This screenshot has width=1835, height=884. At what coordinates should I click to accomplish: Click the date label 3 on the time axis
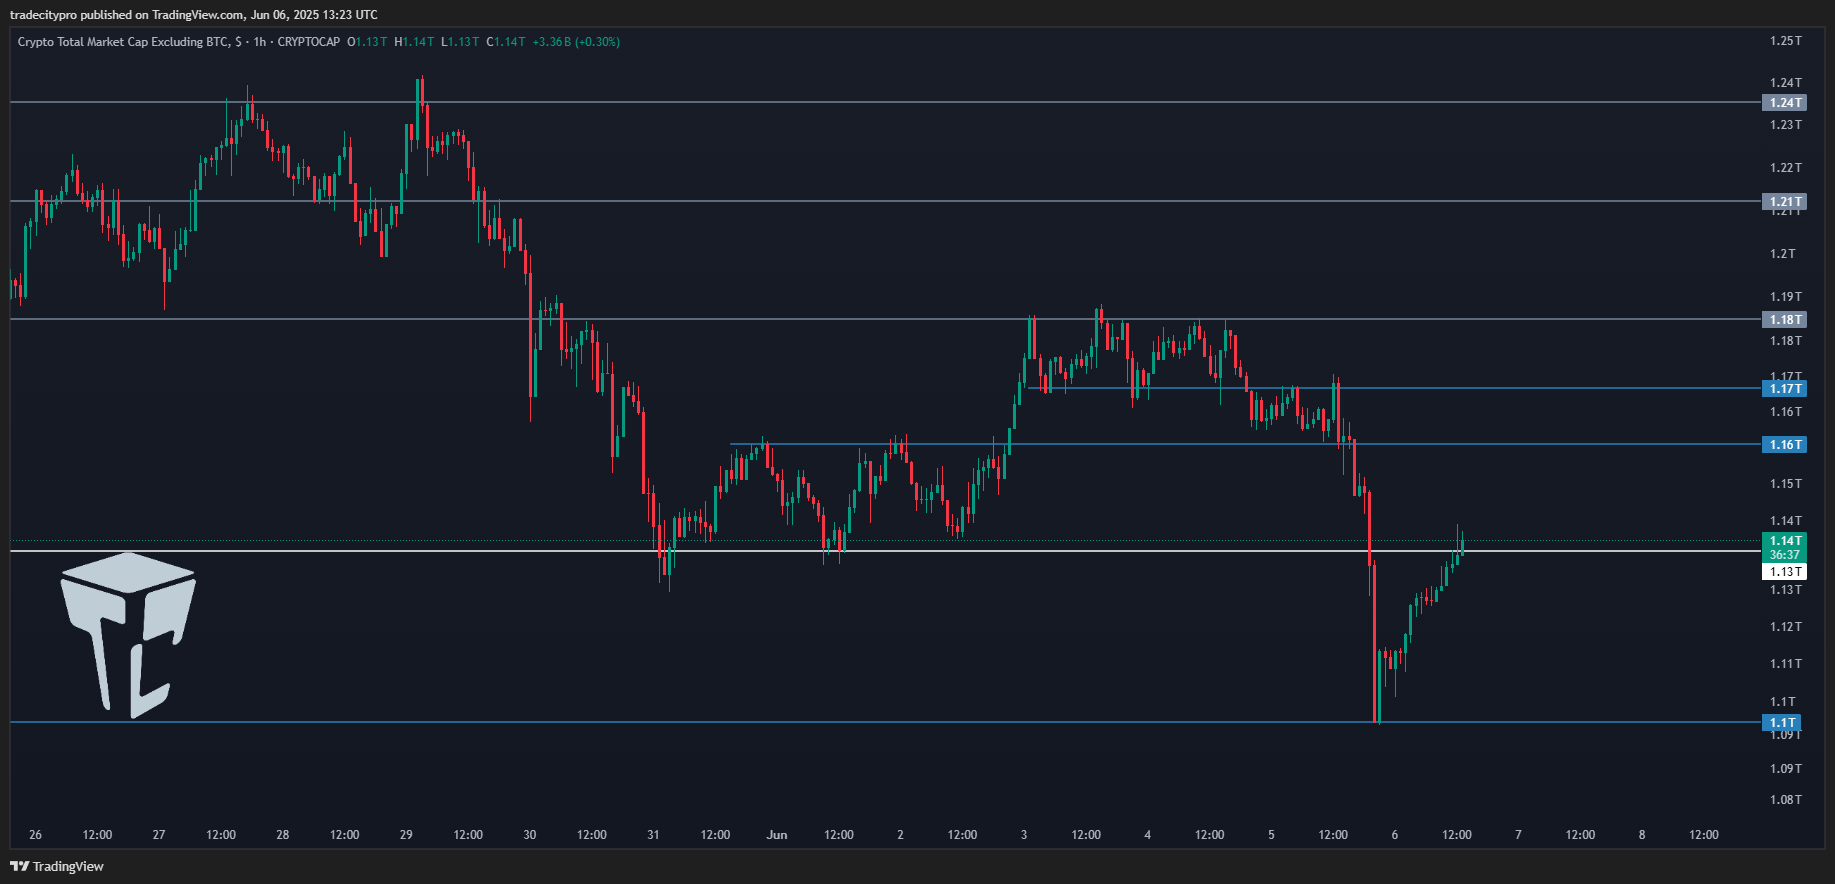[x=1024, y=835]
